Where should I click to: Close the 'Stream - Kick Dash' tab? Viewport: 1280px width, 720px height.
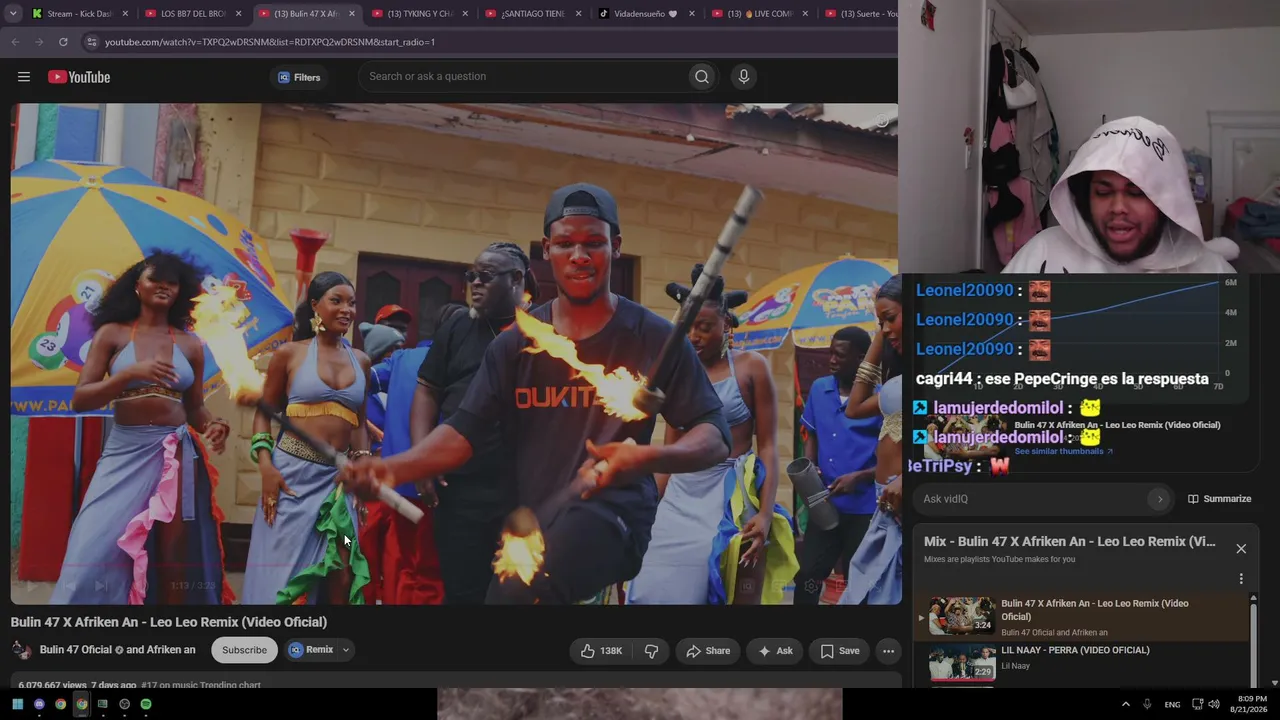click(x=125, y=14)
